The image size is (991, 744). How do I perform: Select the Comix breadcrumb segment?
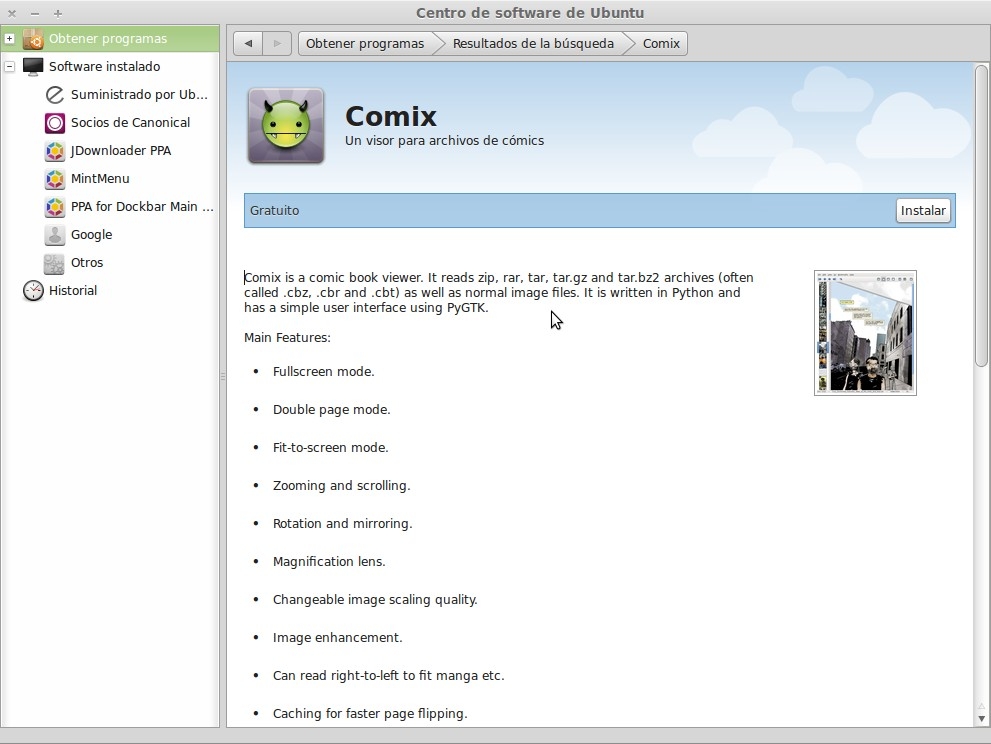point(661,44)
